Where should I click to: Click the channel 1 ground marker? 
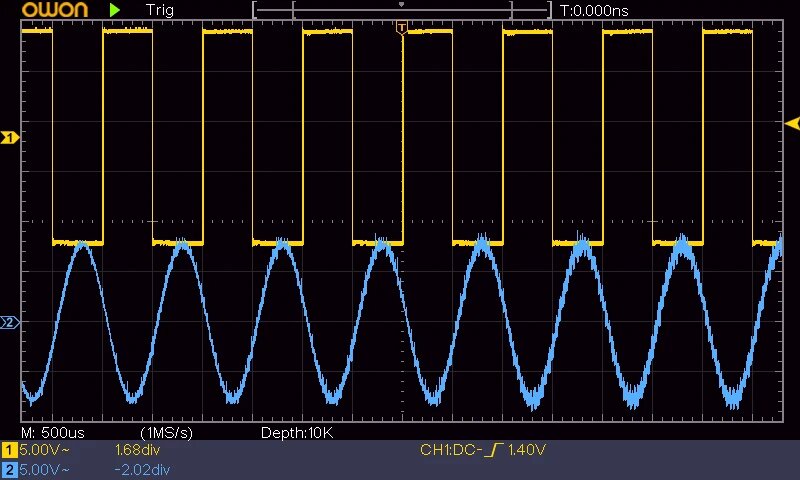tap(9, 137)
